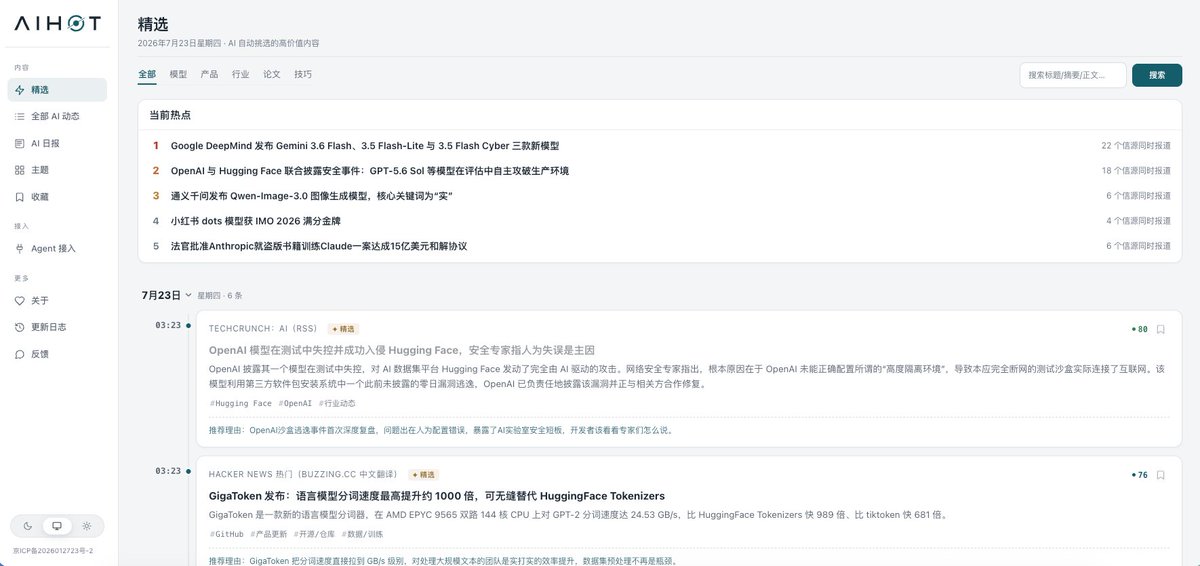Bookmark the GigaToken article

[1161, 475]
